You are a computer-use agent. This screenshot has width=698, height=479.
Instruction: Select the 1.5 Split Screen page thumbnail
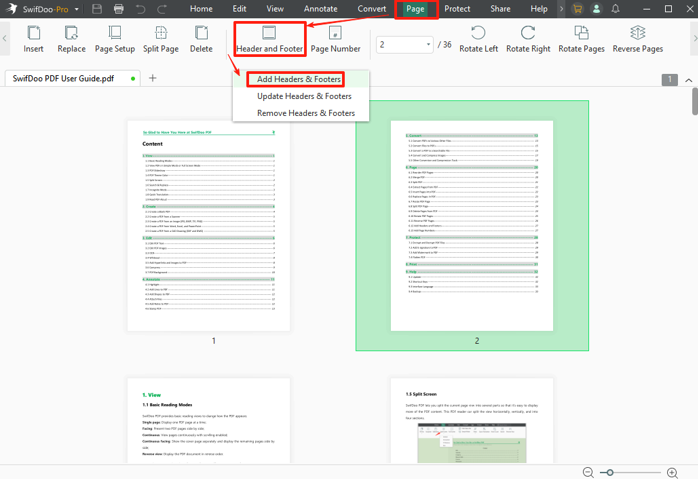tap(472, 420)
